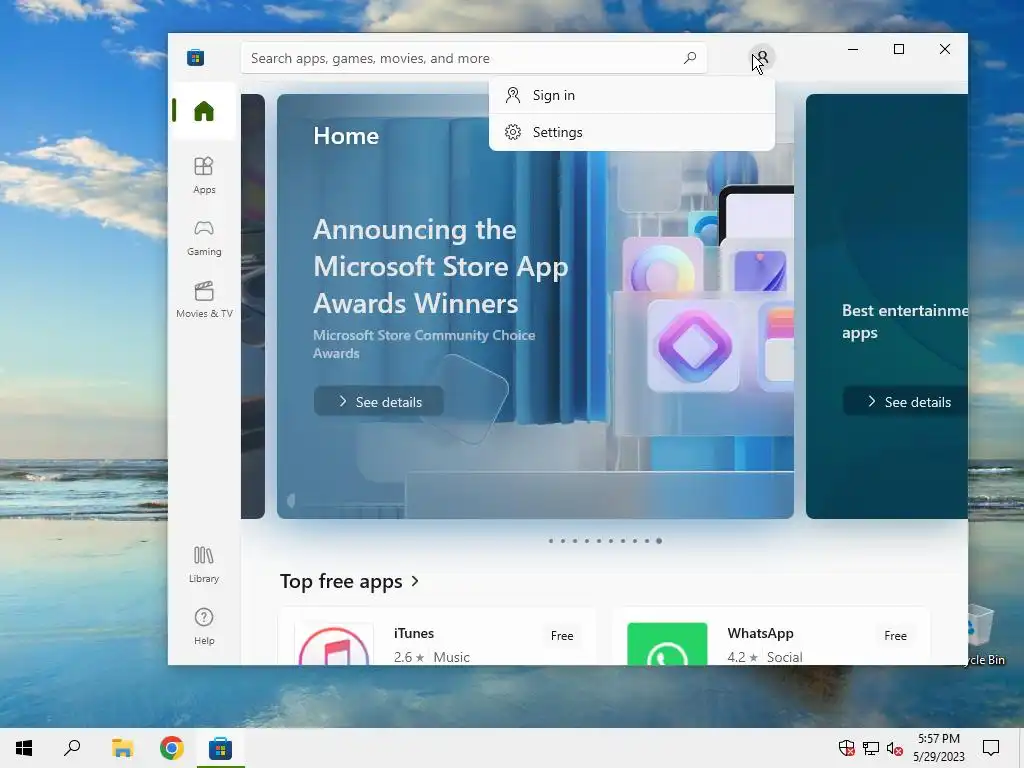Open the Help section
Screen dimensions: 1024x768
pos(204,626)
